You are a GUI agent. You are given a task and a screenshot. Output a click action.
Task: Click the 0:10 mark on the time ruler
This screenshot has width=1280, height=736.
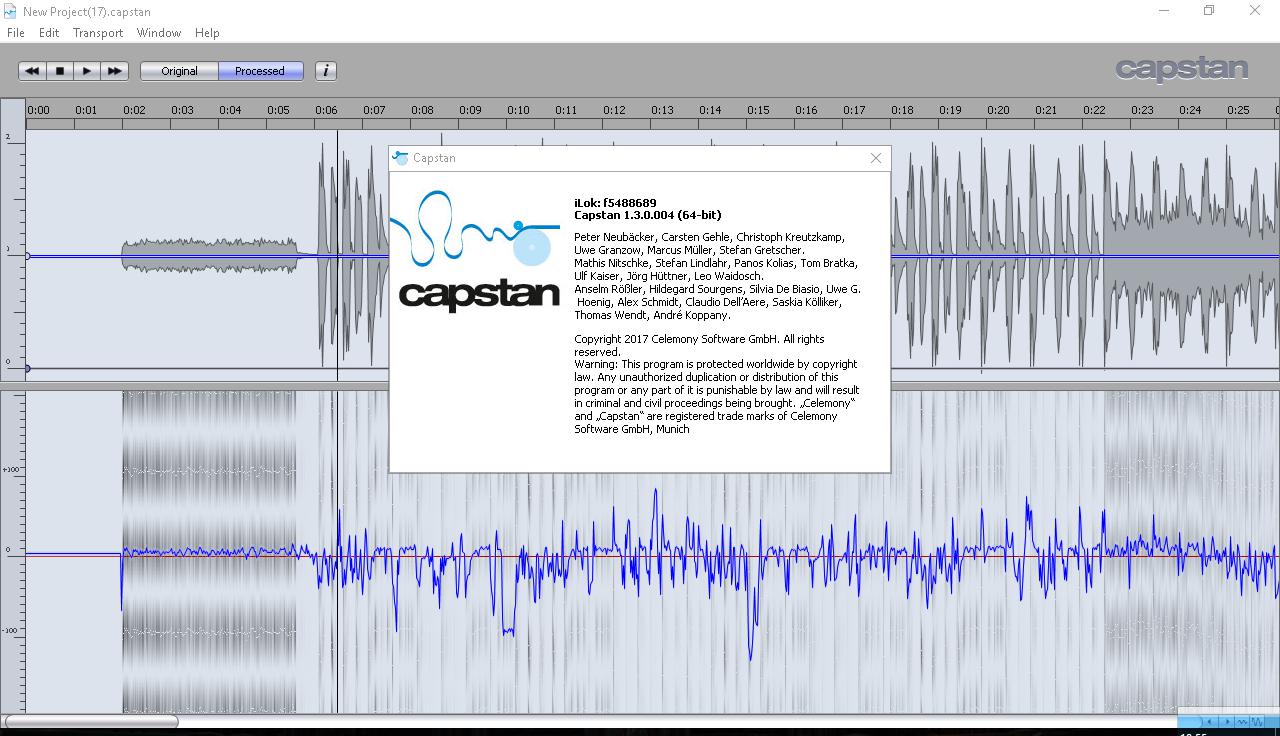518,110
